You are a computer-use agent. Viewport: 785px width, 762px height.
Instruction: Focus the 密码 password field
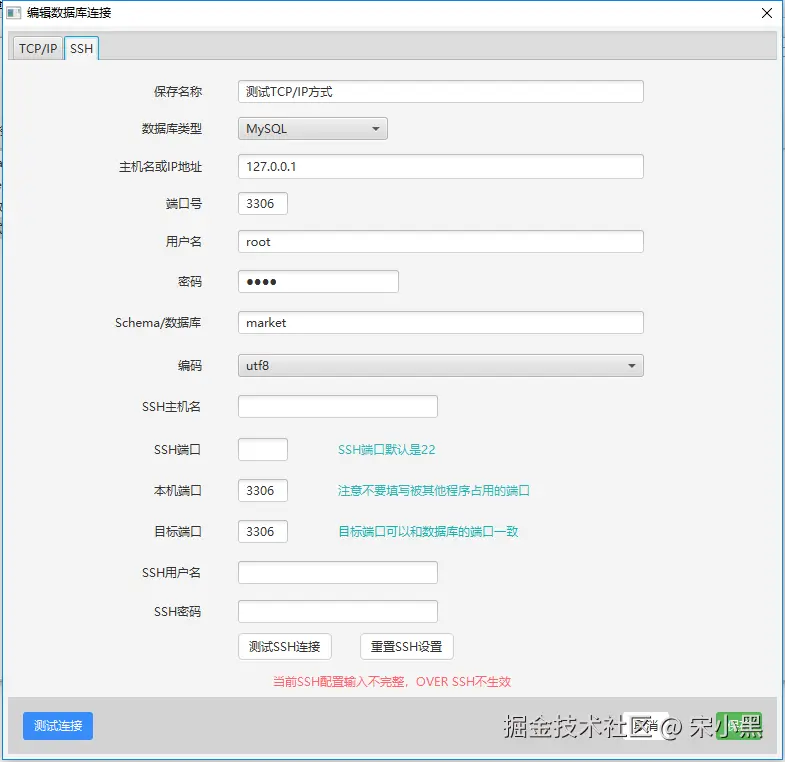tap(318, 281)
